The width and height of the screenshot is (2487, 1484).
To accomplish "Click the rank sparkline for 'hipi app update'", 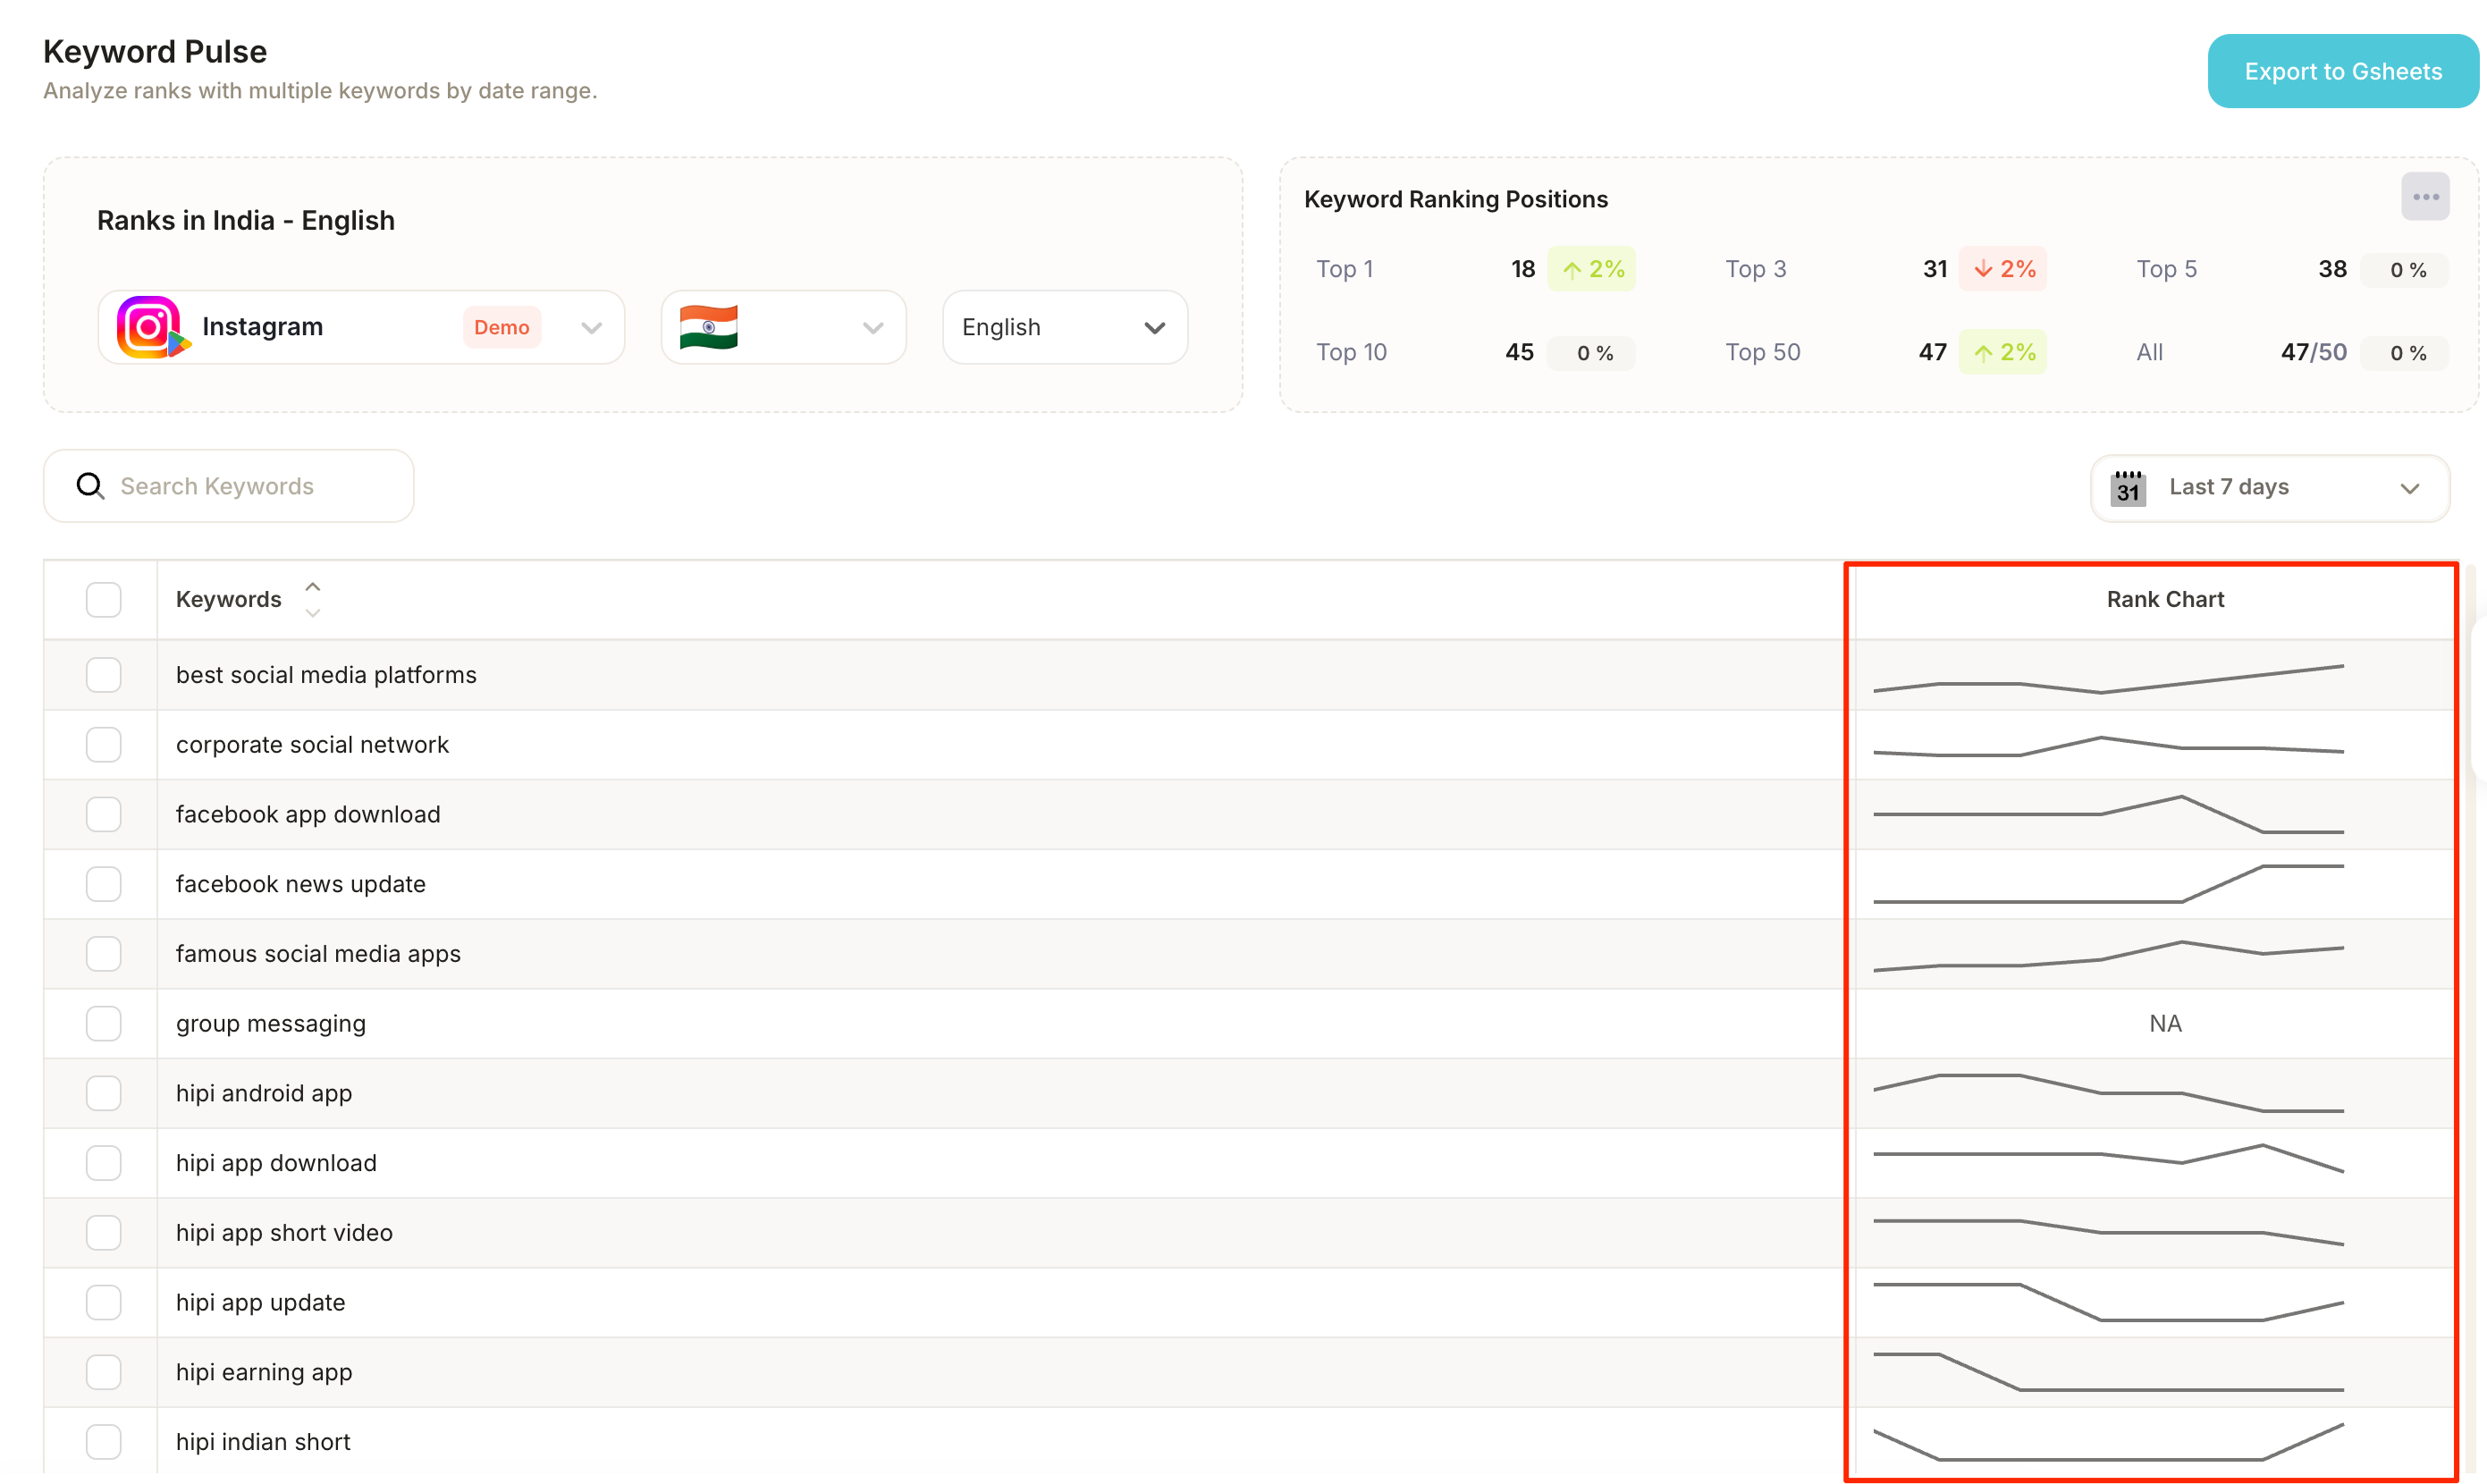I will tap(2107, 1302).
